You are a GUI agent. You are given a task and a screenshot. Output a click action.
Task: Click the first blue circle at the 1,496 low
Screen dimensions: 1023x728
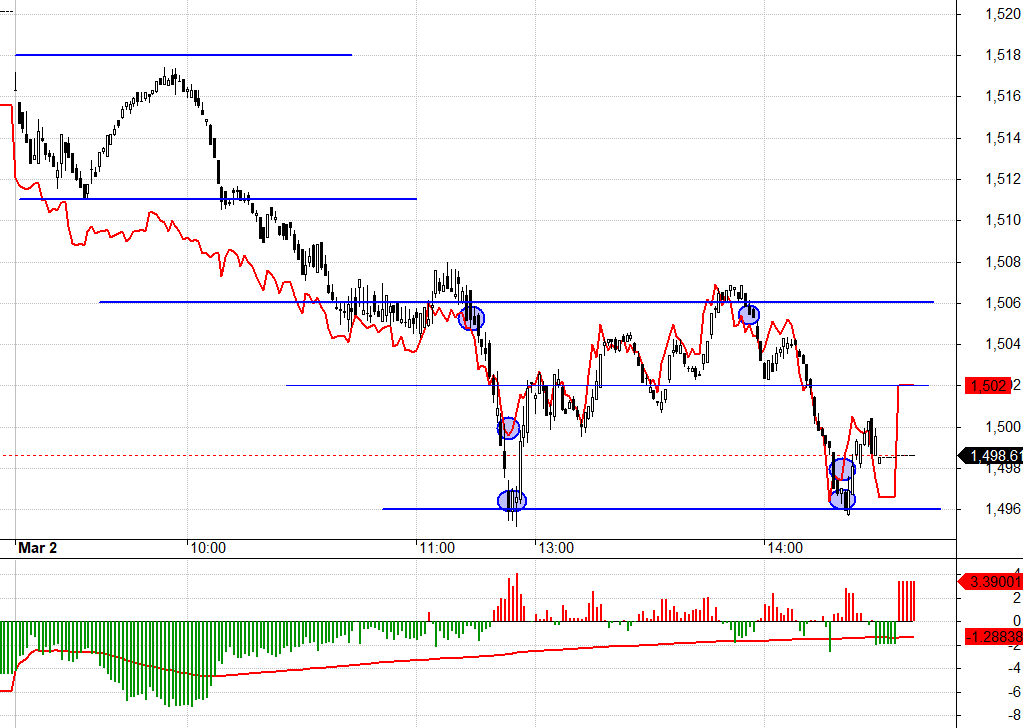pyautogui.click(x=511, y=500)
